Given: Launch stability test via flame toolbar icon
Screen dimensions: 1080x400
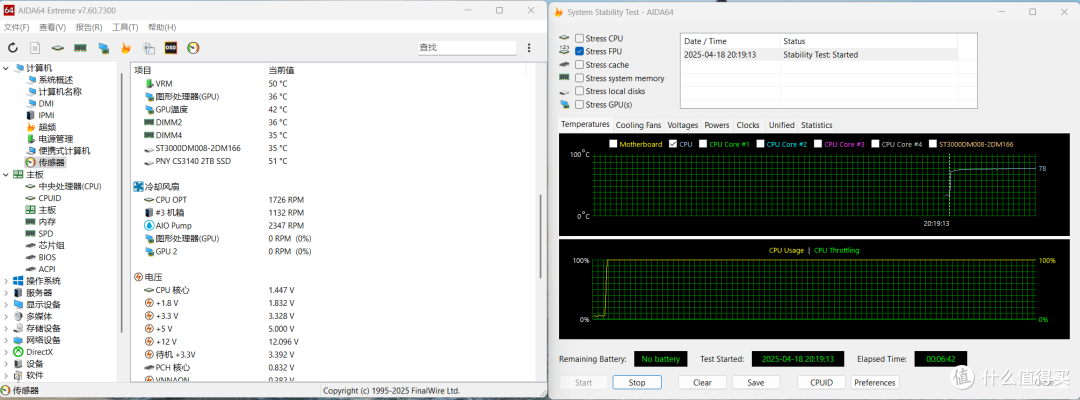Looking at the screenshot, I should pyautogui.click(x=126, y=48).
